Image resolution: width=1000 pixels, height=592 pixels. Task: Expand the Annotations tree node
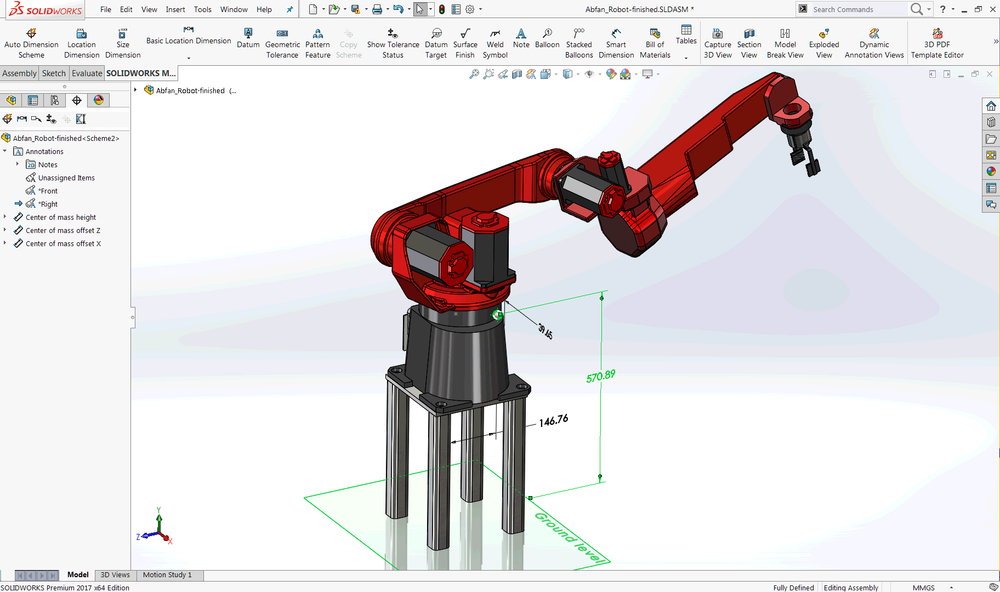[x=6, y=152]
